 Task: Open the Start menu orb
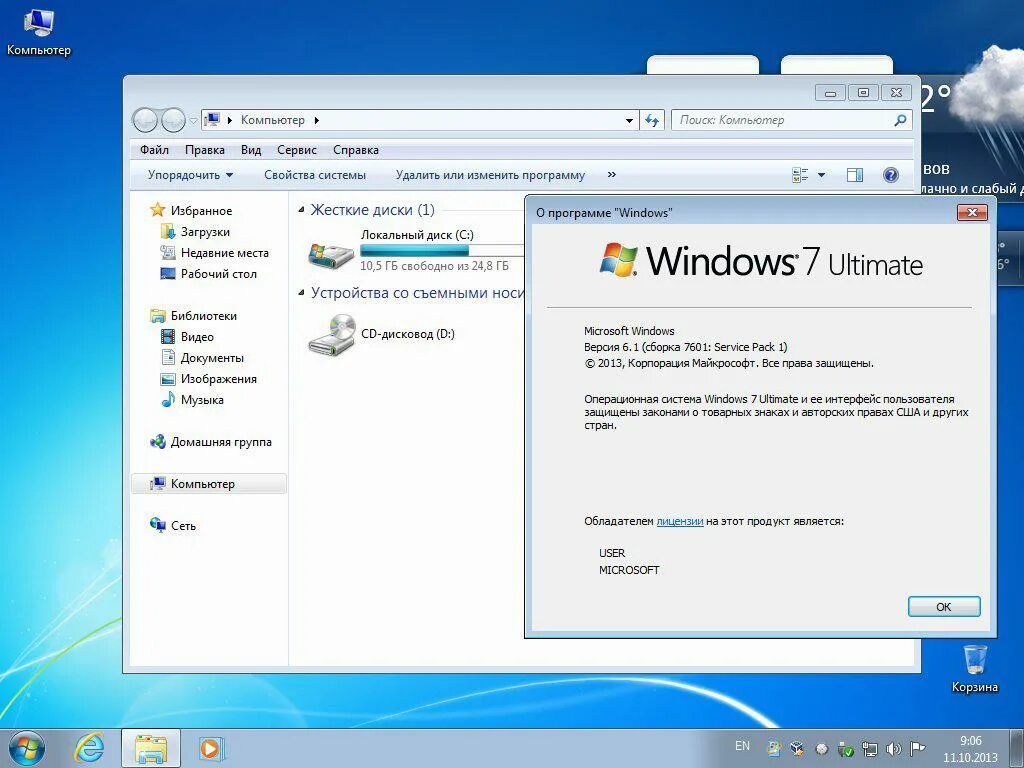click(x=27, y=748)
